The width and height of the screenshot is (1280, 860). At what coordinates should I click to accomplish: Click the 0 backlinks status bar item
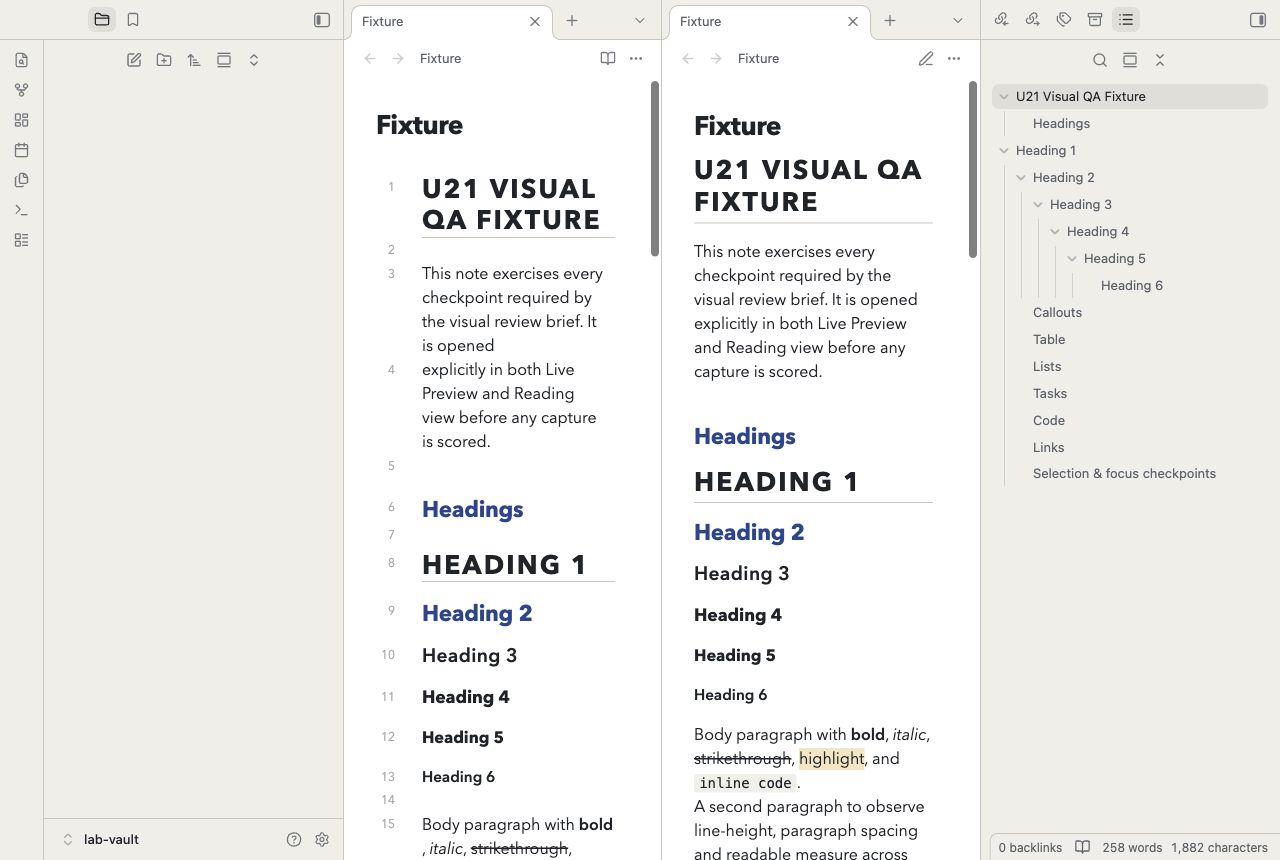[x=1030, y=848]
